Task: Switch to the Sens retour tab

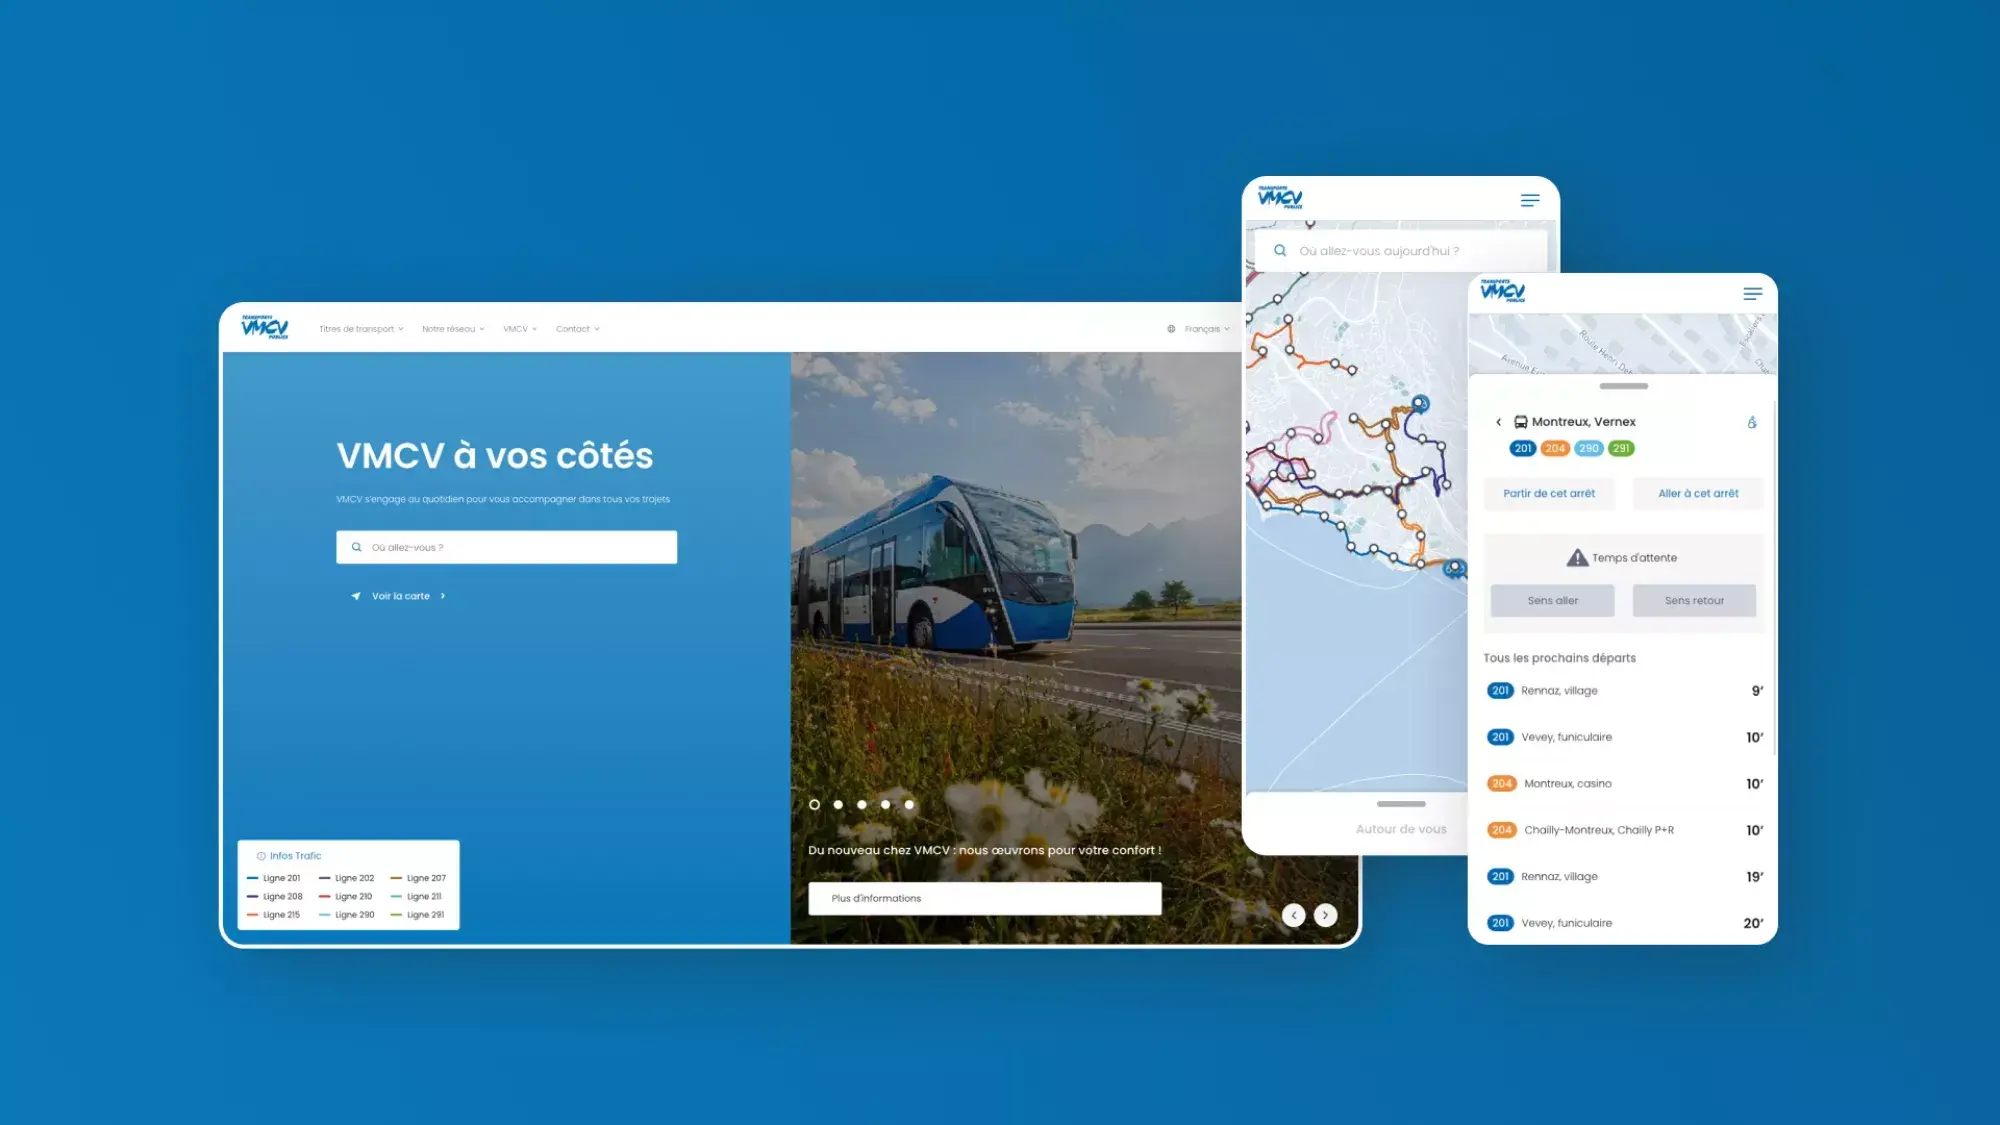Action: point(1694,600)
